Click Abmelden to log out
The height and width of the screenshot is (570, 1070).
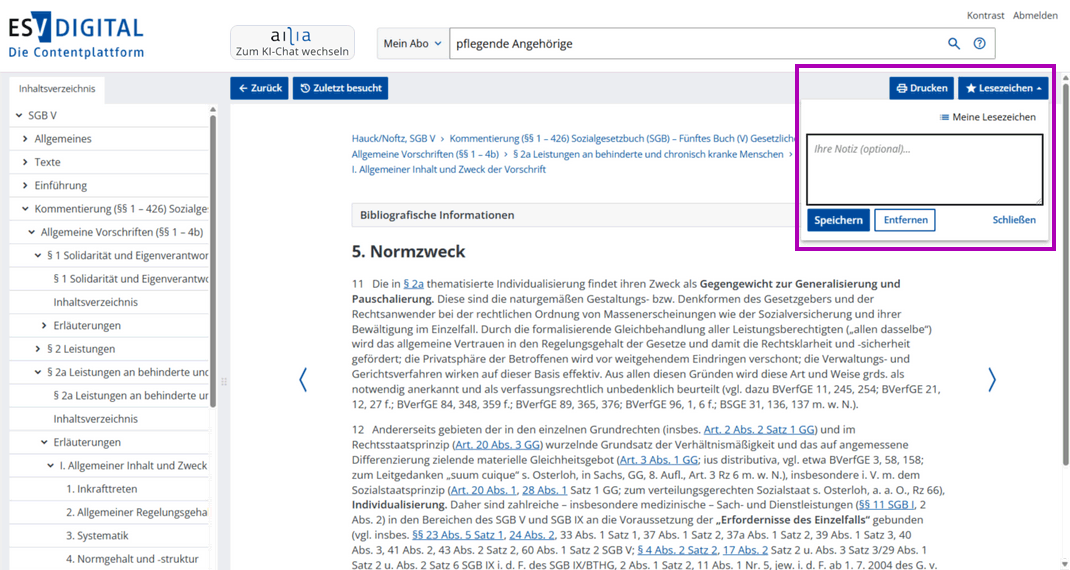(1035, 16)
